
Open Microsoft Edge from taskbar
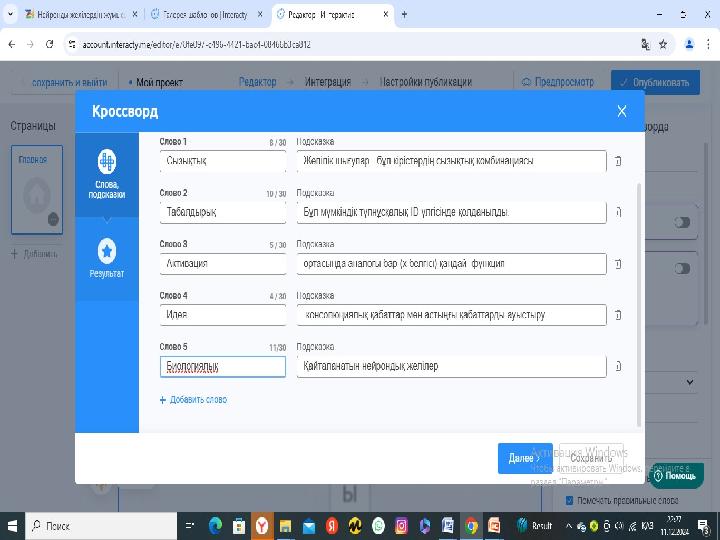click(x=215, y=526)
